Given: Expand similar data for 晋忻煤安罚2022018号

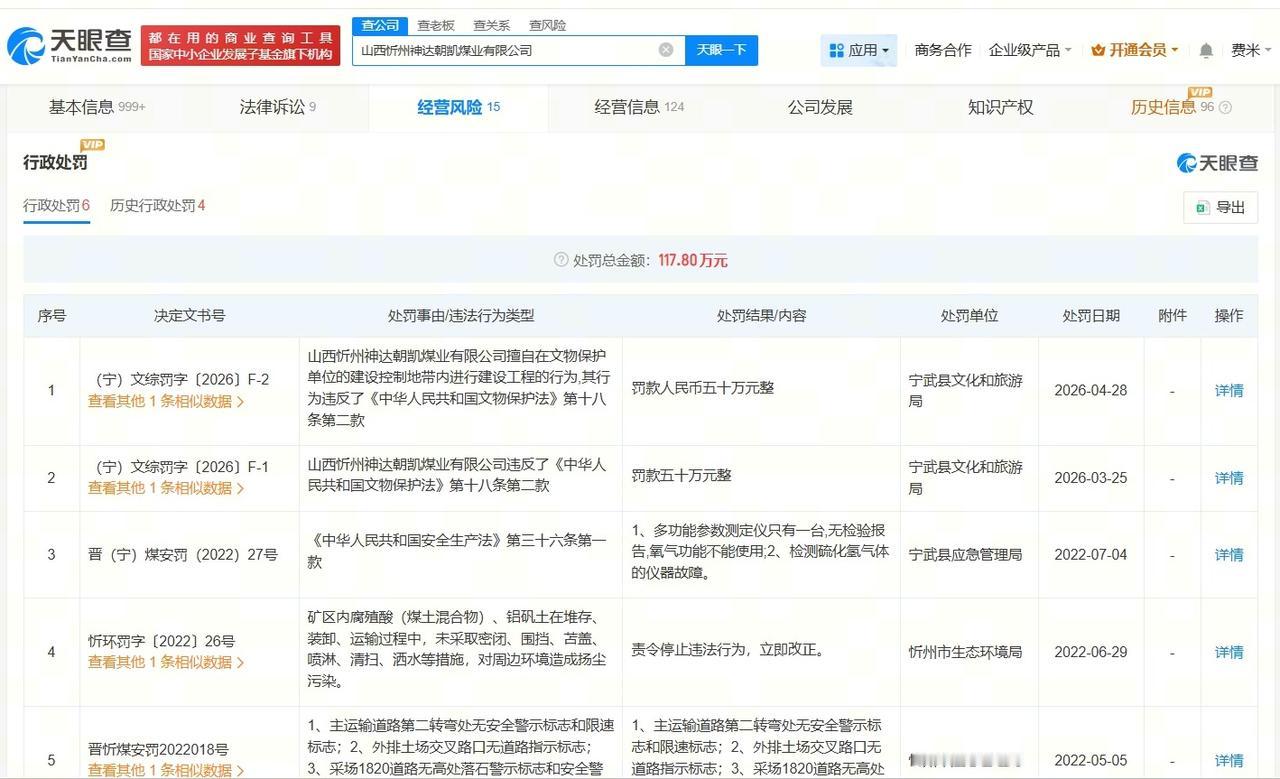Looking at the screenshot, I should (x=166, y=770).
